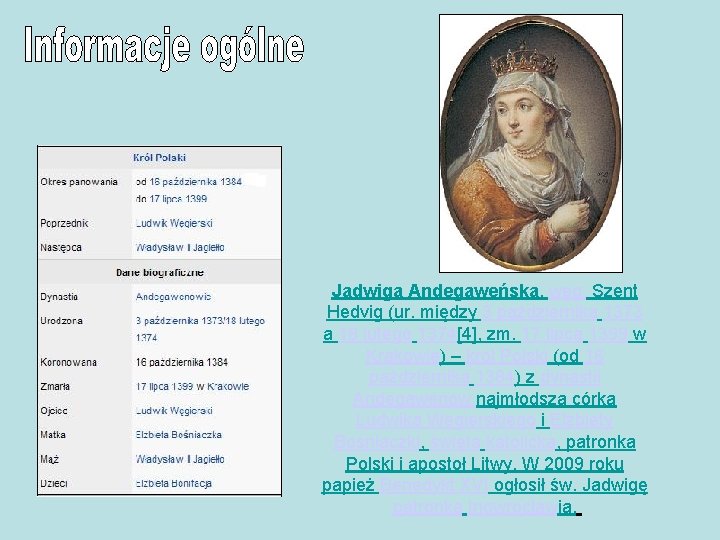720x540 pixels.
Task: Click '16 października 1384' in Koronowana row
Action: [182, 362]
